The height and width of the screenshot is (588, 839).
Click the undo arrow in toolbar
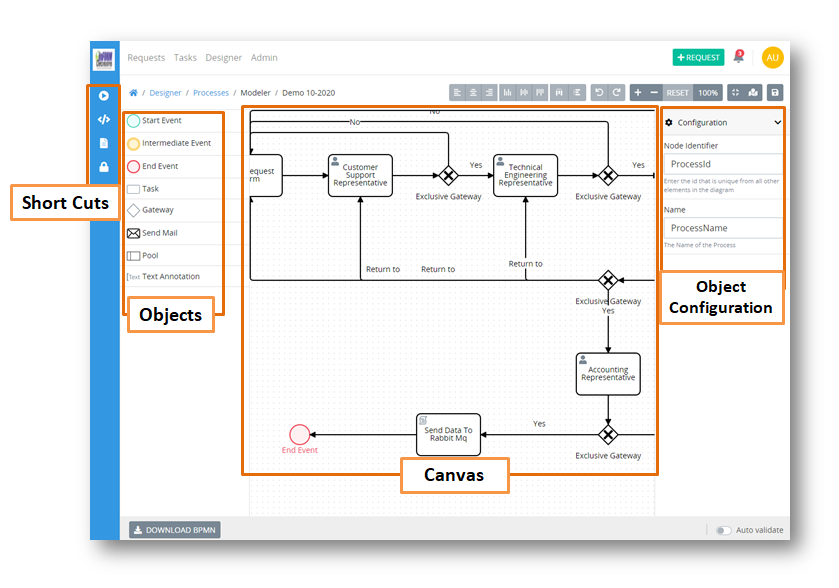click(599, 93)
